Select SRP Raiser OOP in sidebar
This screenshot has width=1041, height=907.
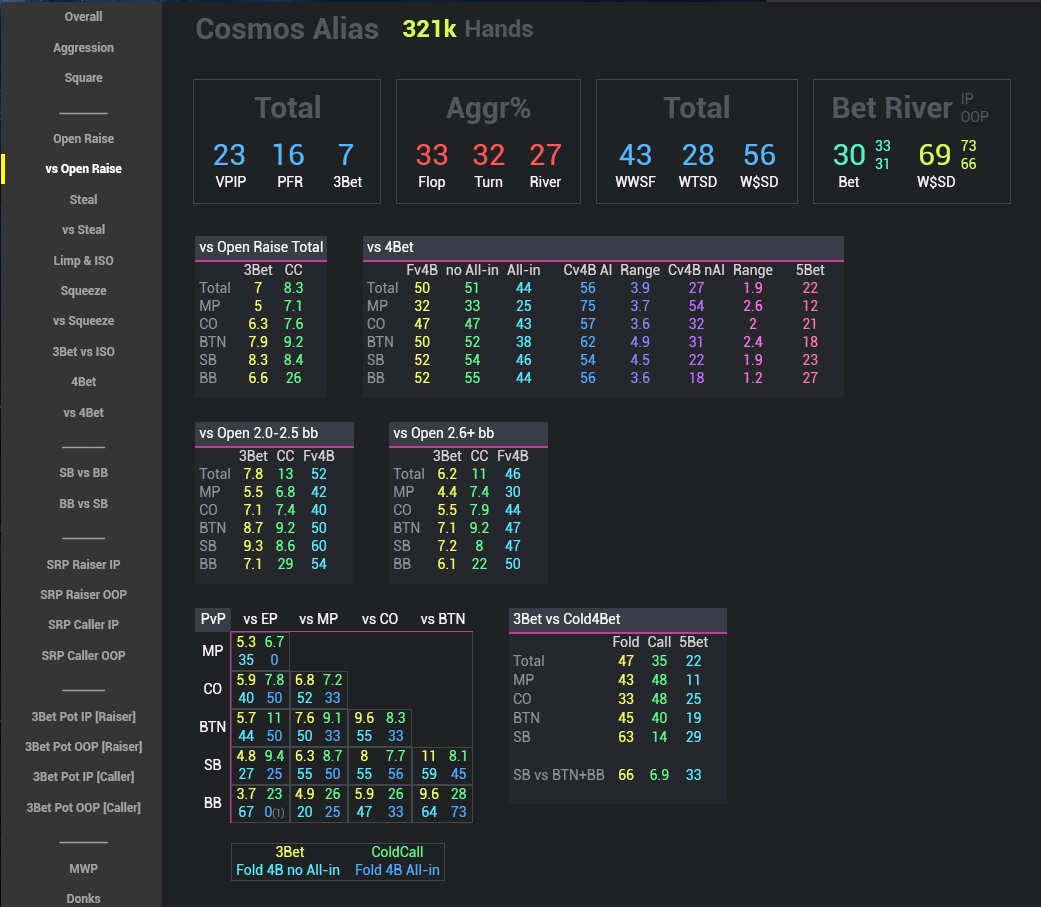[83, 594]
